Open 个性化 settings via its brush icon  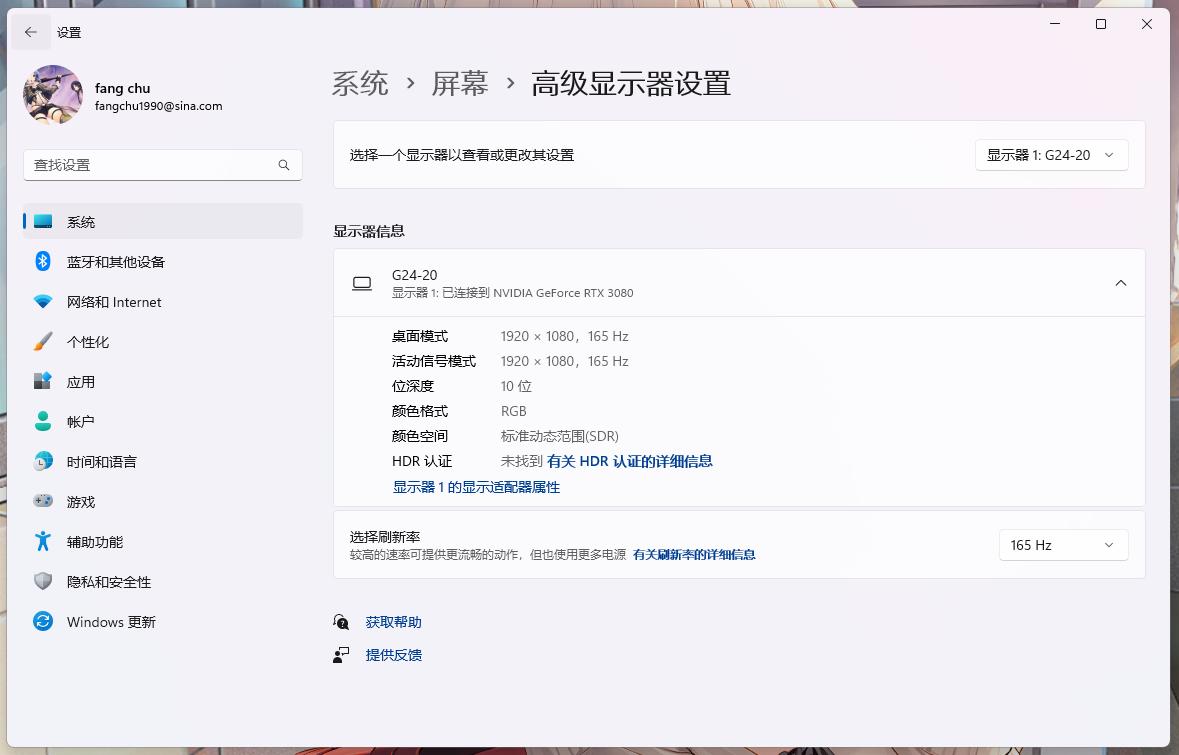[x=43, y=341]
